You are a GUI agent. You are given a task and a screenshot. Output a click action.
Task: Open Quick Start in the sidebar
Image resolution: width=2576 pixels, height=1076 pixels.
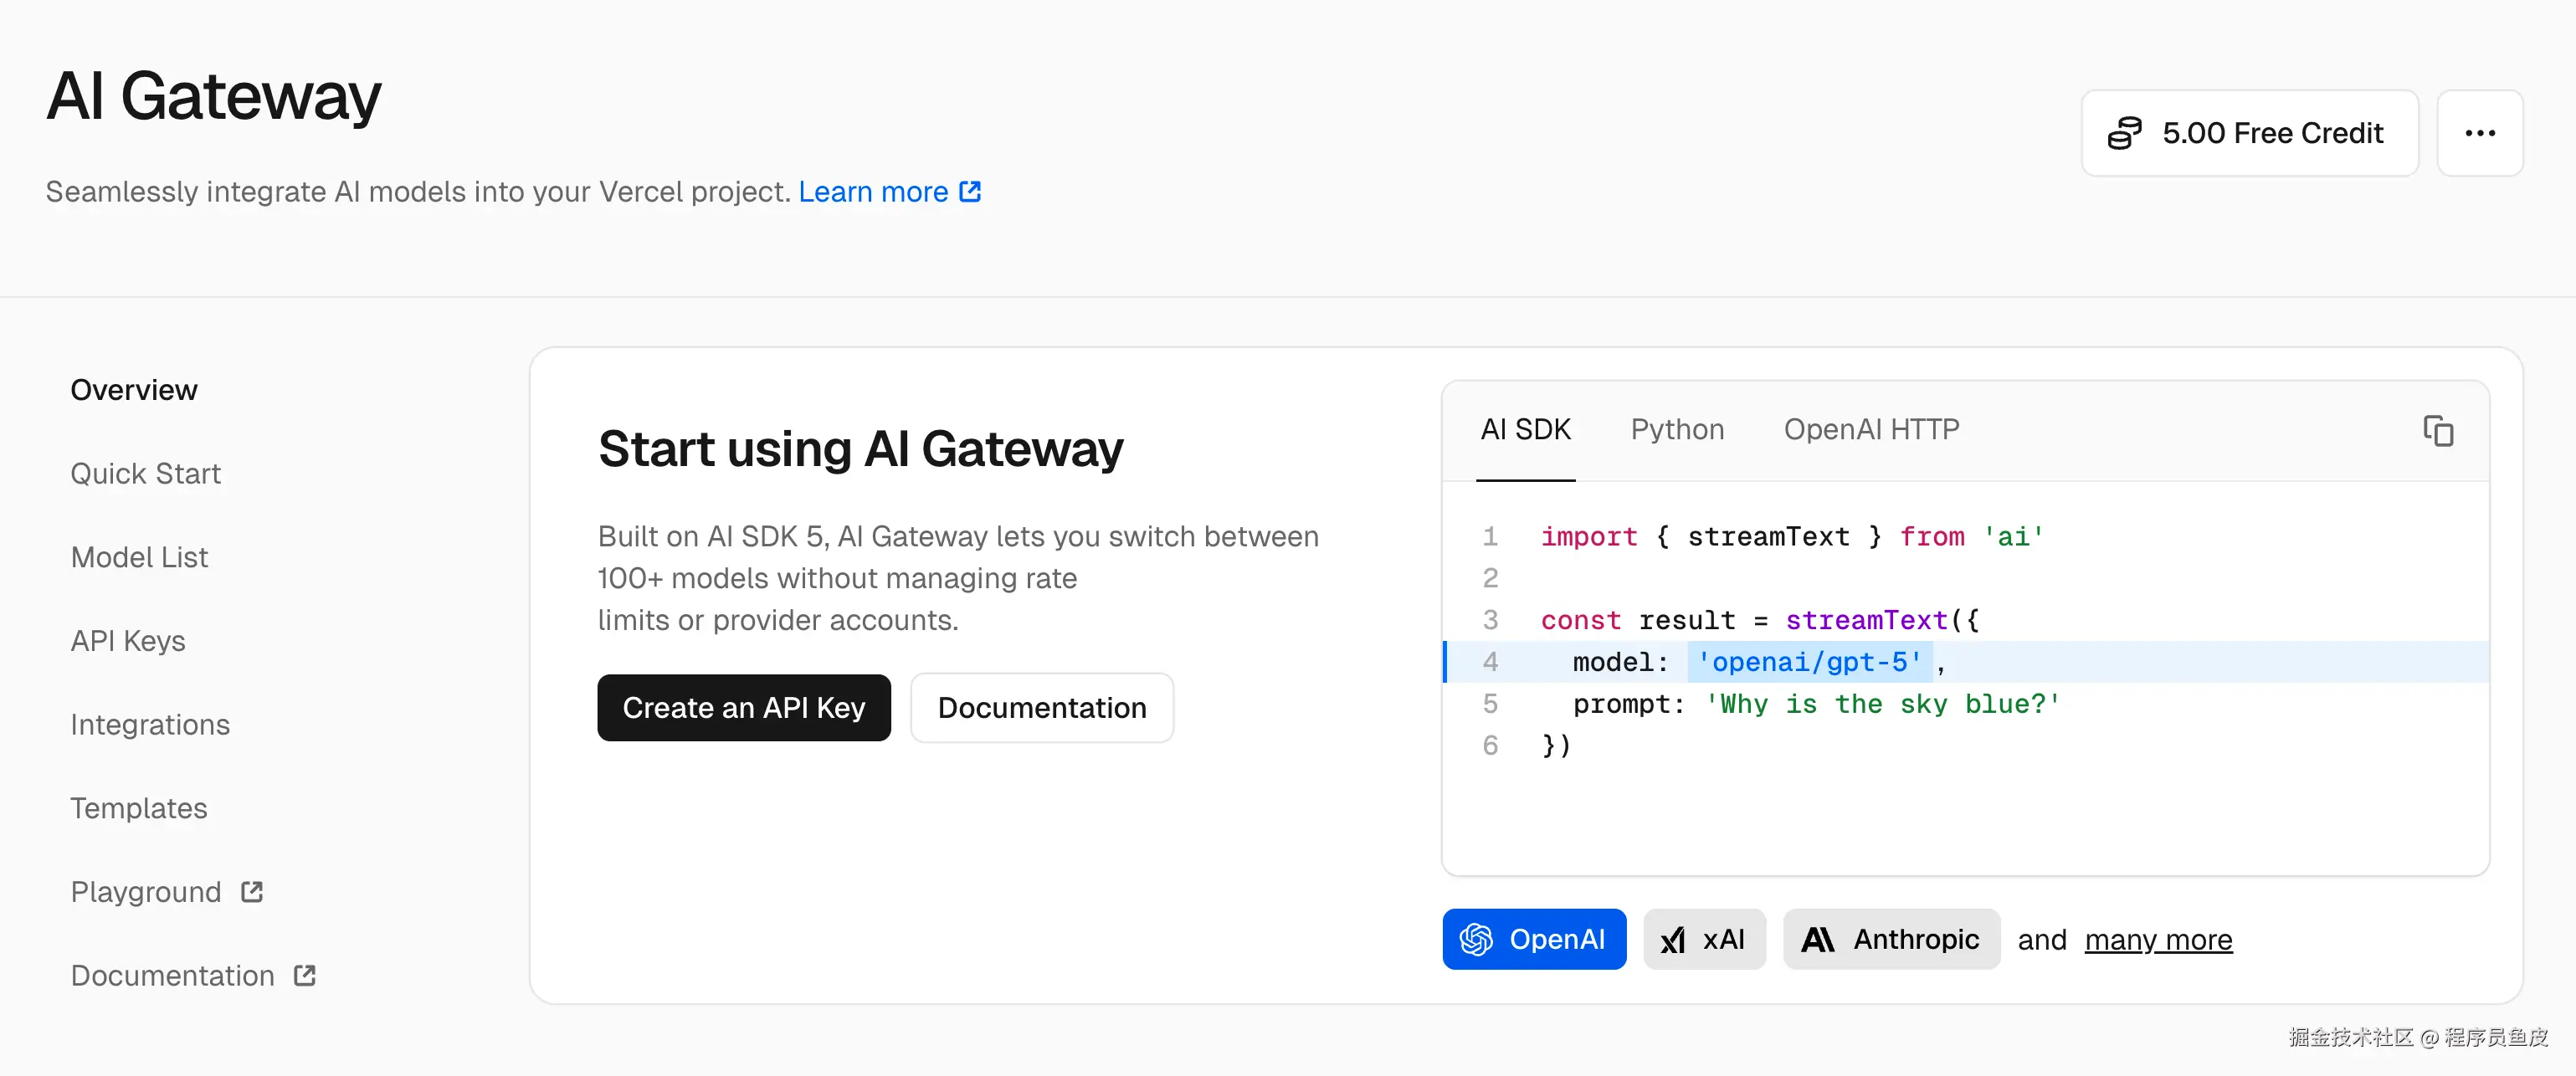click(145, 473)
